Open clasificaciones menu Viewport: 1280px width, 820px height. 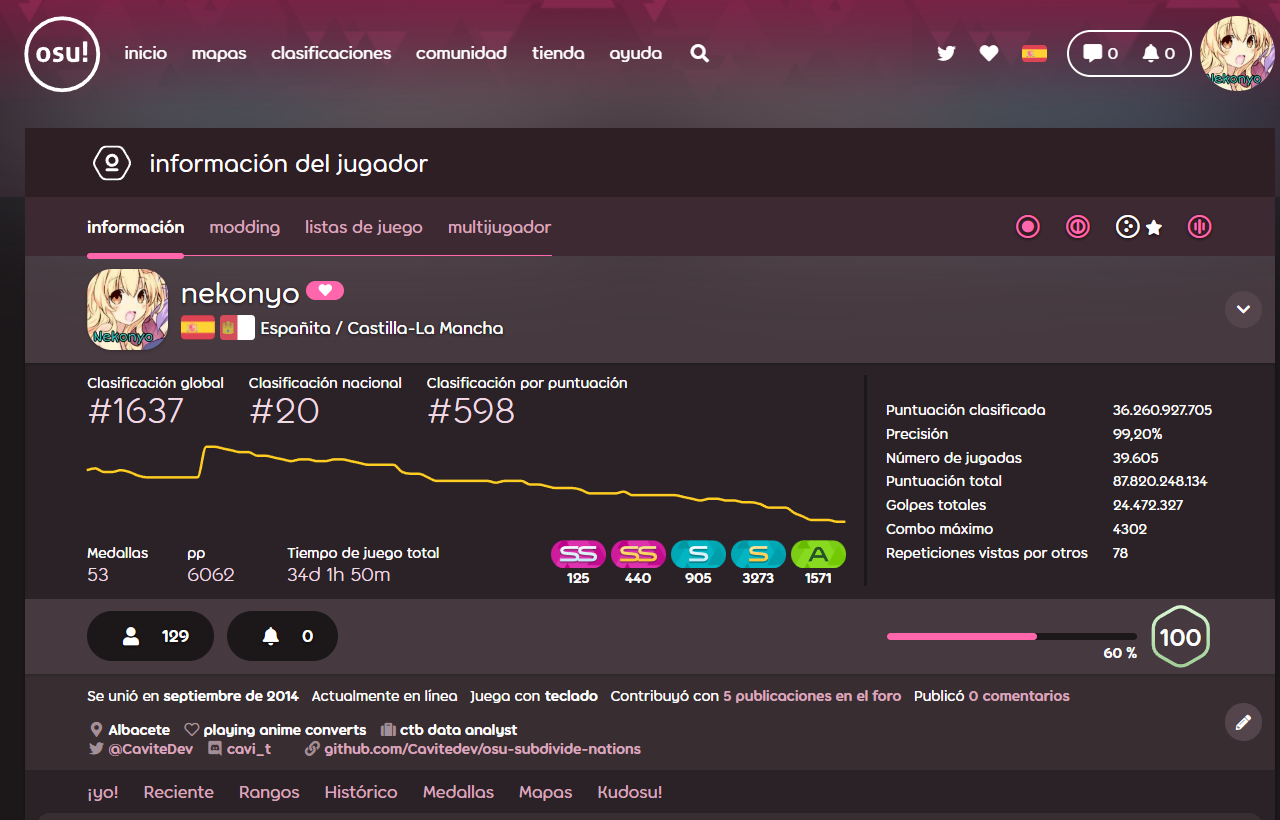tap(331, 54)
